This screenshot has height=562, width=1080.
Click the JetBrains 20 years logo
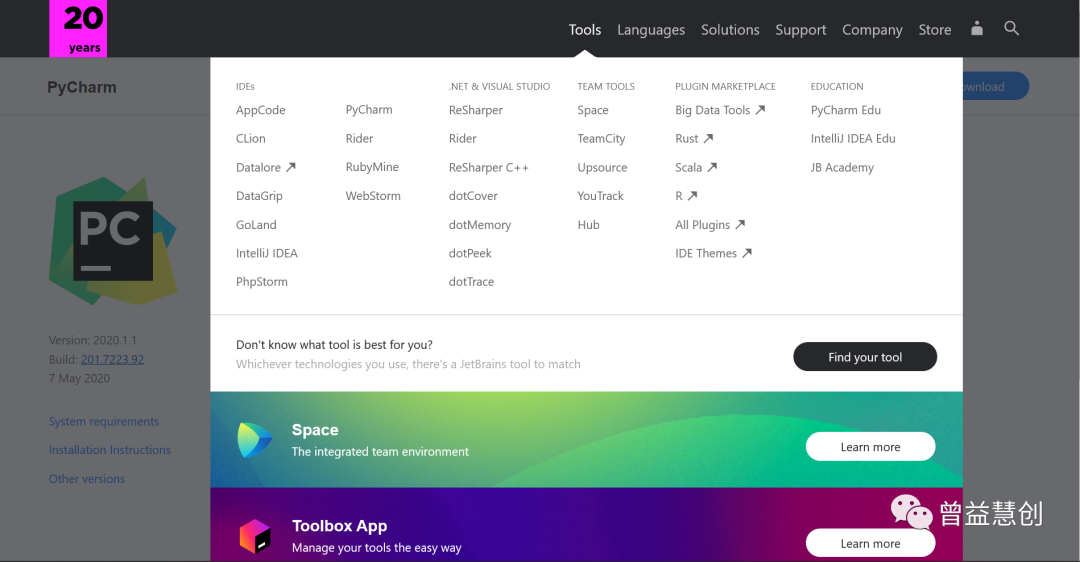[78, 28]
